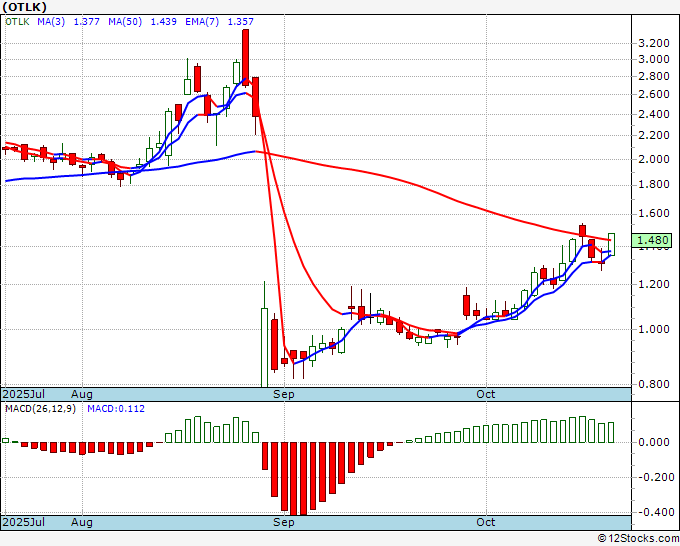Click Oct on the MACD panel axis
This screenshot has height=546, width=680.
click(x=485, y=522)
